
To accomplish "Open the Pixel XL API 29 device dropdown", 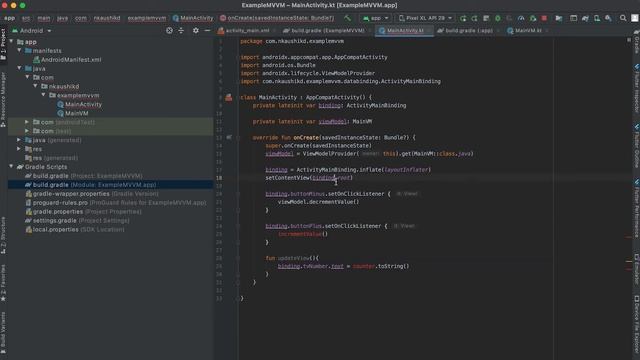I will [x=425, y=18].
